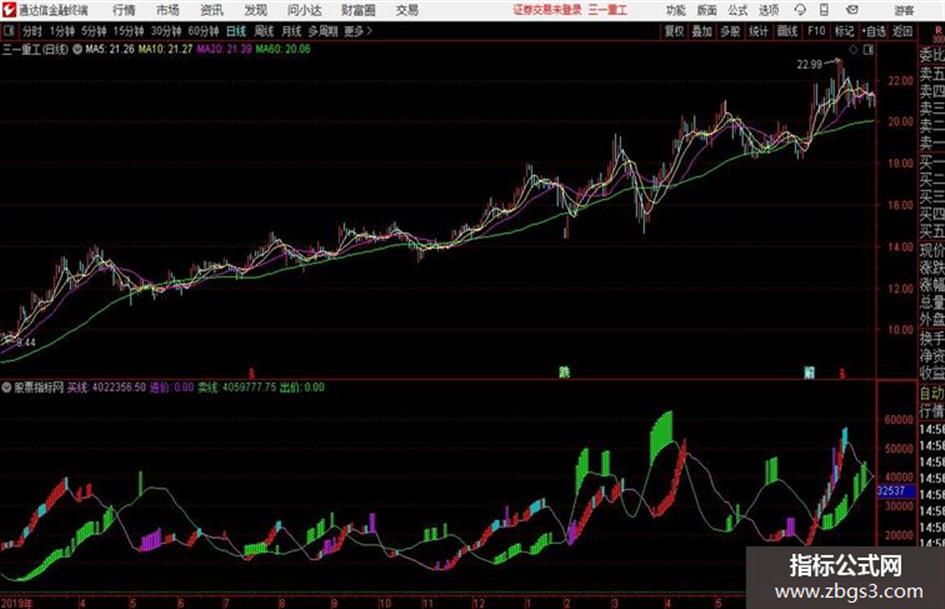945x609 pixels.
Task: Click the diamond icon atop the chart
Action: click(853, 50)
